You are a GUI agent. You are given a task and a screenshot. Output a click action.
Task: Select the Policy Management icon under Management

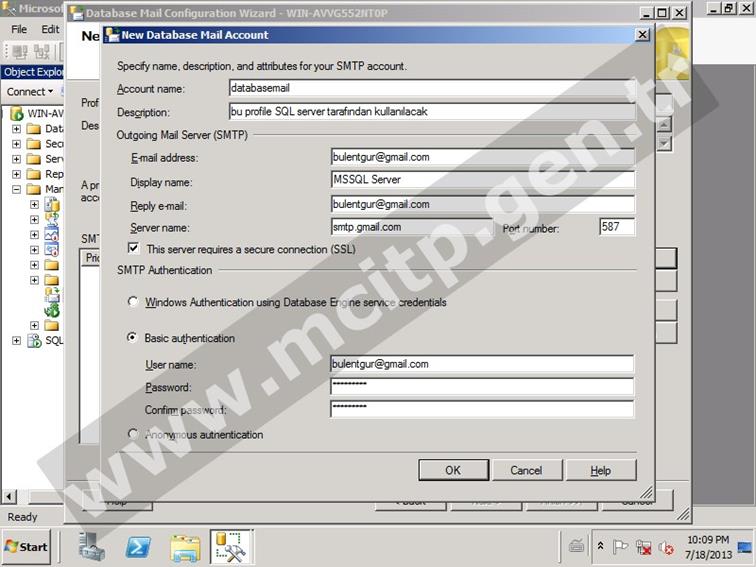click(52, 204)
